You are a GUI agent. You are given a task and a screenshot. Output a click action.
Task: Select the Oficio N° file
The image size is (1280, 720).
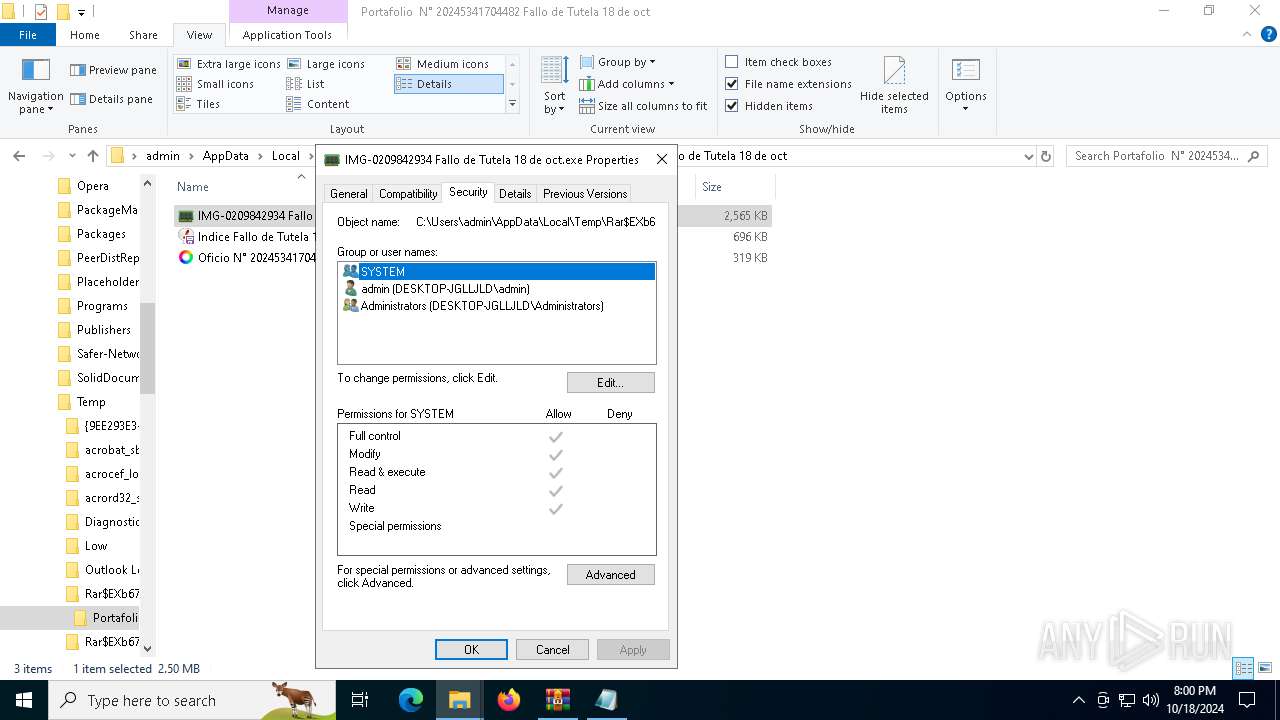click(245, 257)
